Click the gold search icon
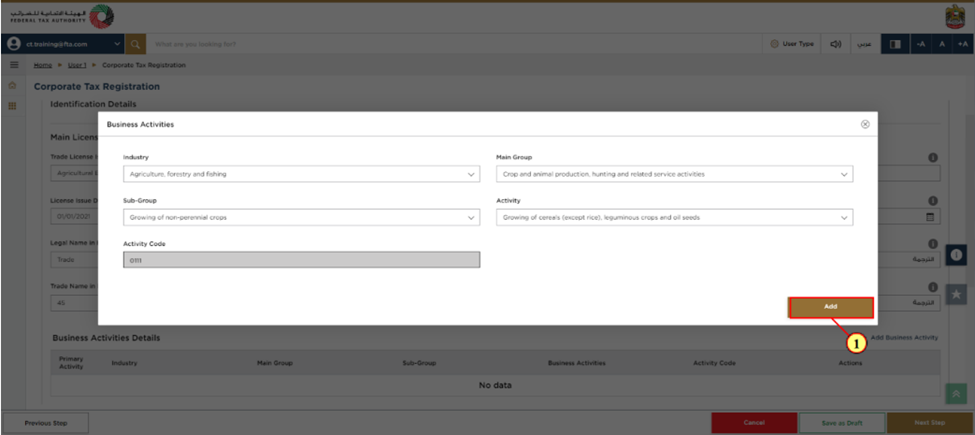Screen dimensions: 975x435 [136, 44]
